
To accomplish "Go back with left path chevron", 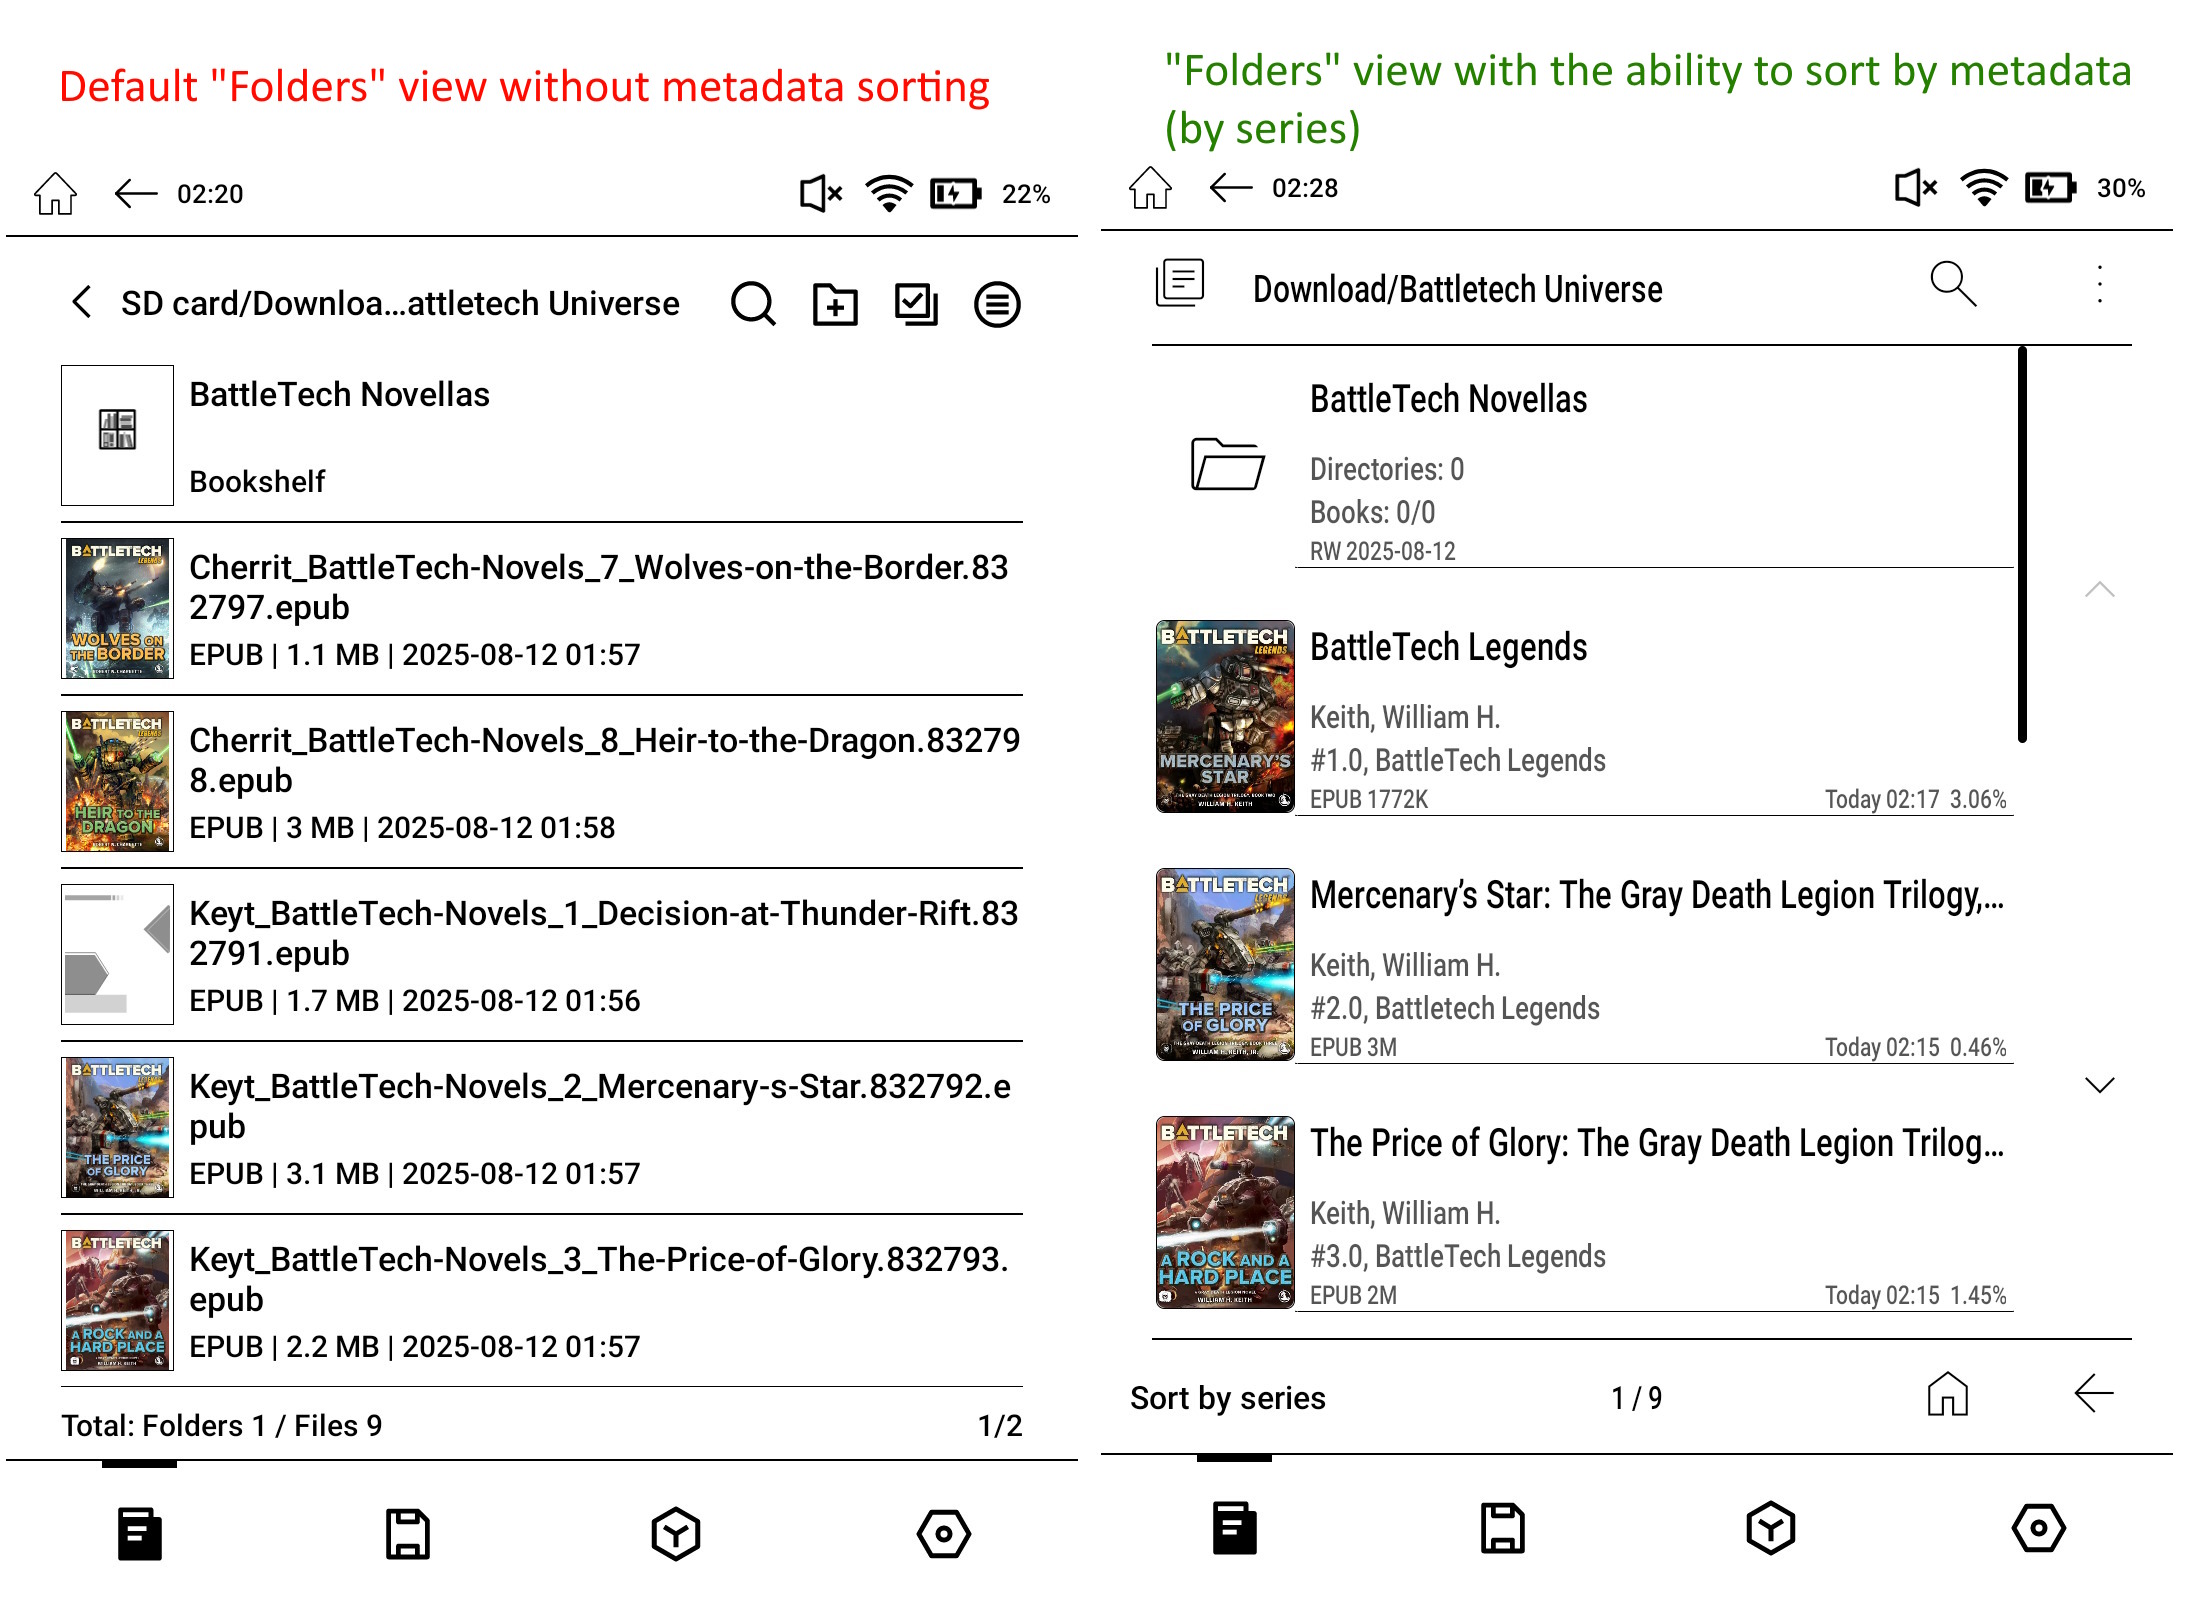I will click(x=82, y=302).
